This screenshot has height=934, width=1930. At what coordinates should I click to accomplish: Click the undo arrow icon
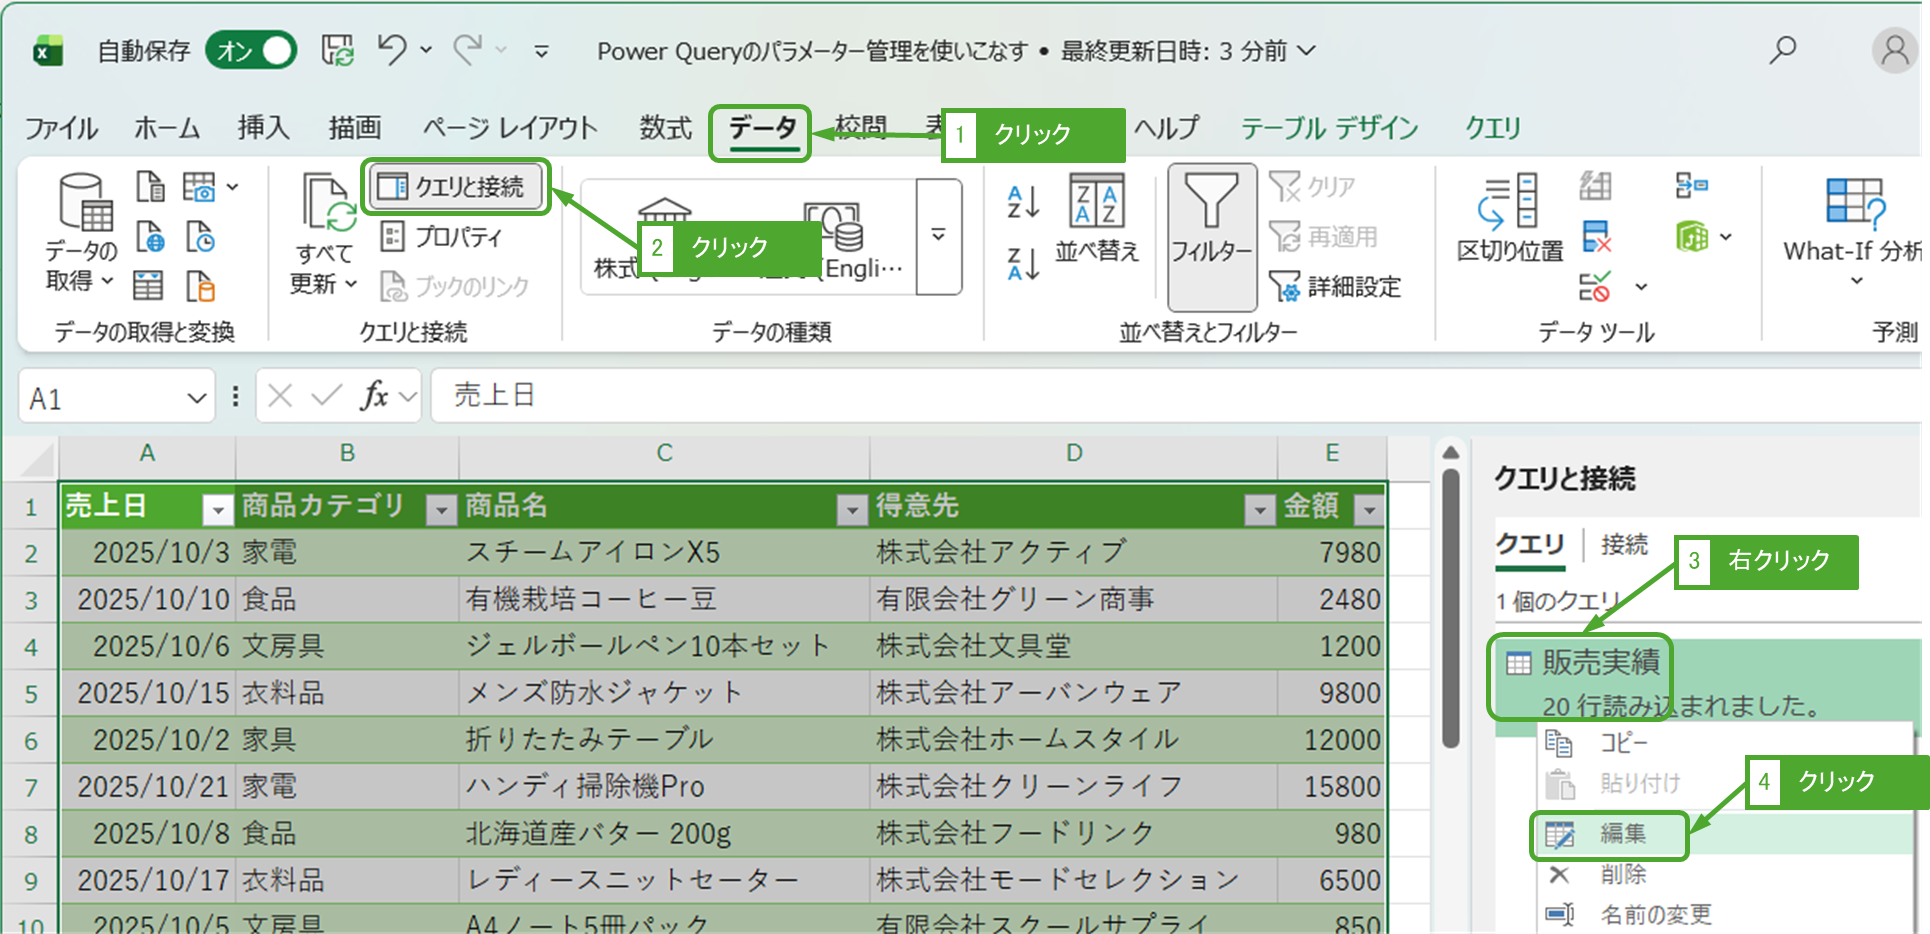point(391,49)
